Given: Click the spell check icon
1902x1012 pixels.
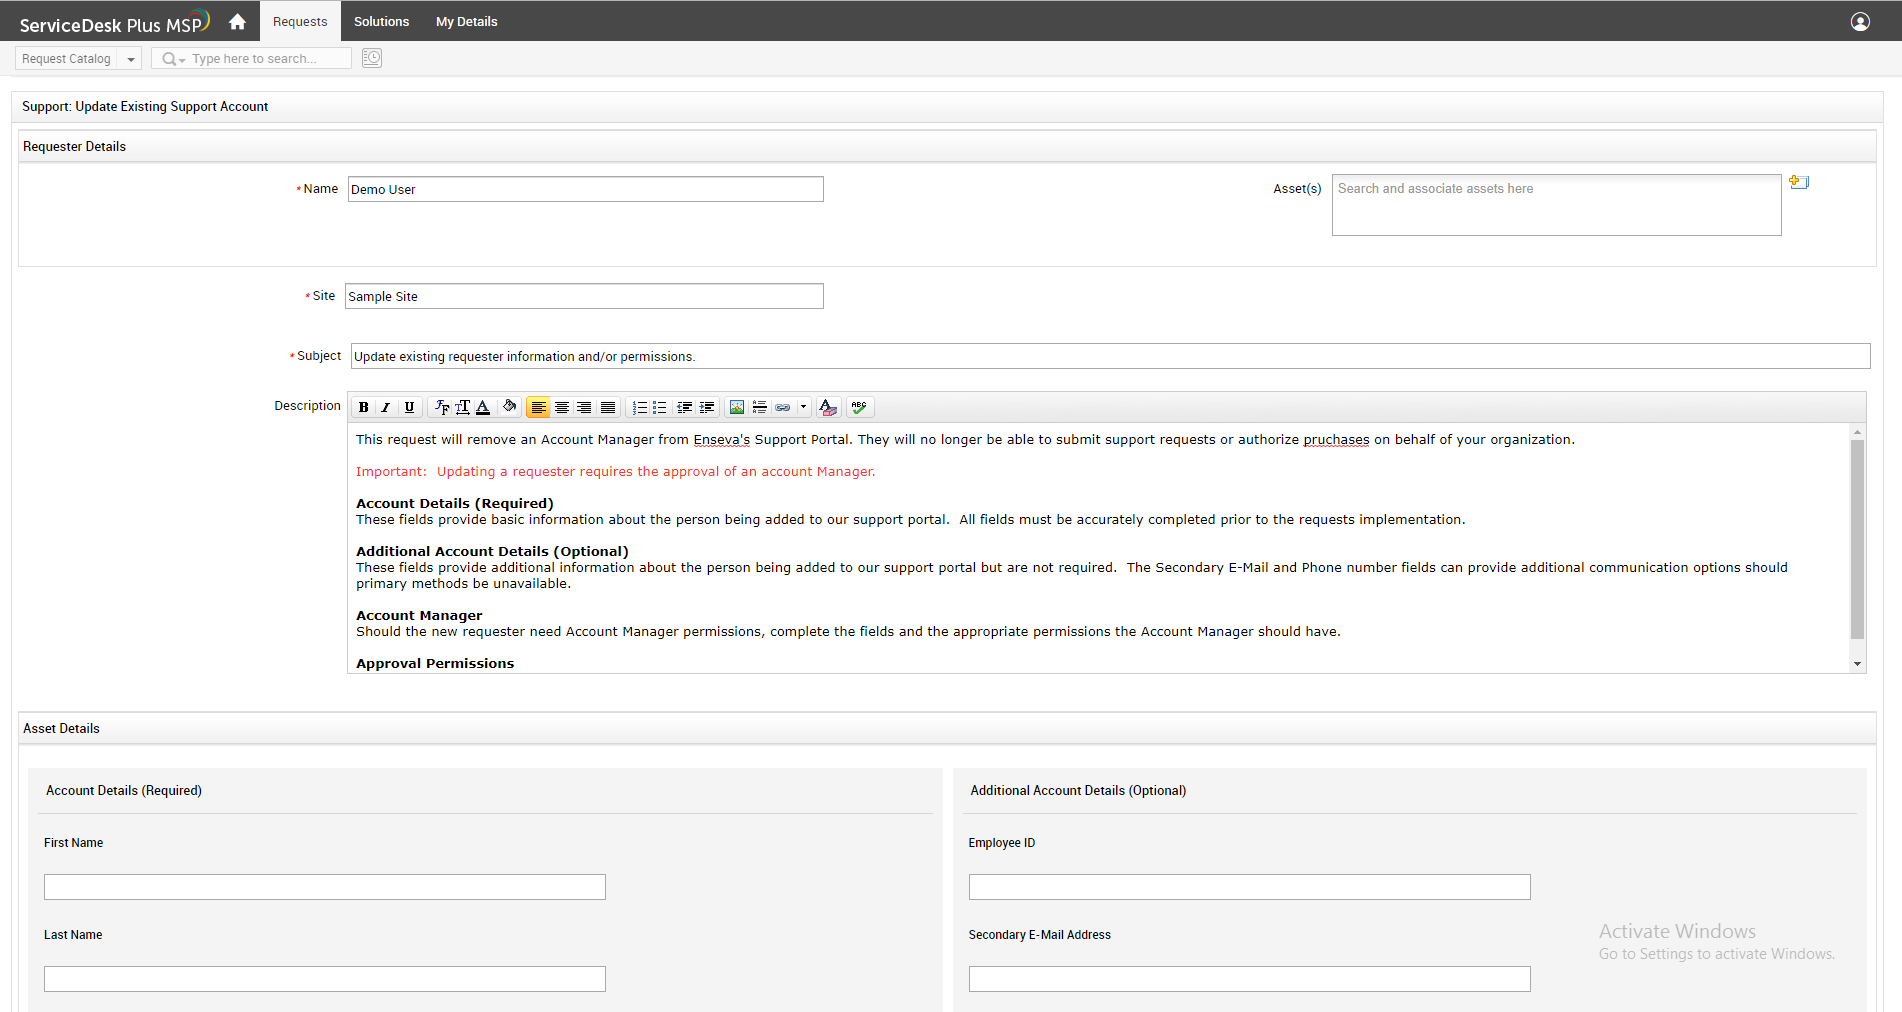Looking at the screenshot, I should coord(859,407).
